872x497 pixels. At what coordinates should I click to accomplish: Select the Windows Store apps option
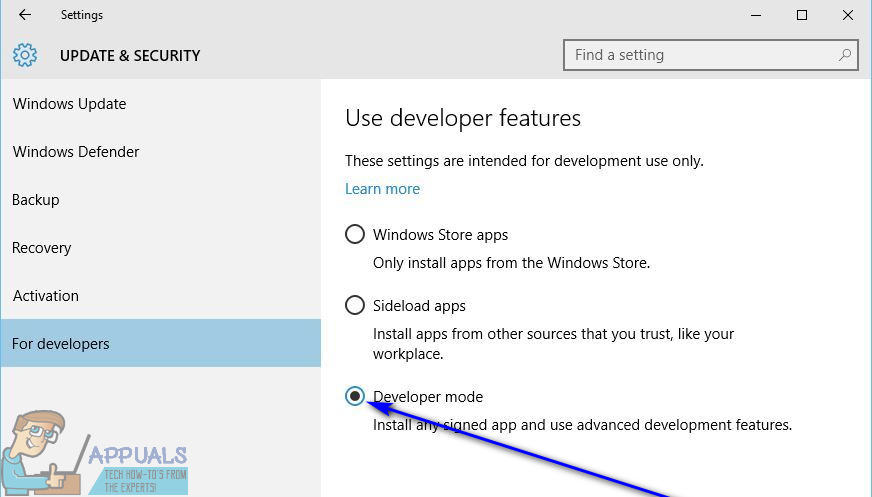pos(354,235)
